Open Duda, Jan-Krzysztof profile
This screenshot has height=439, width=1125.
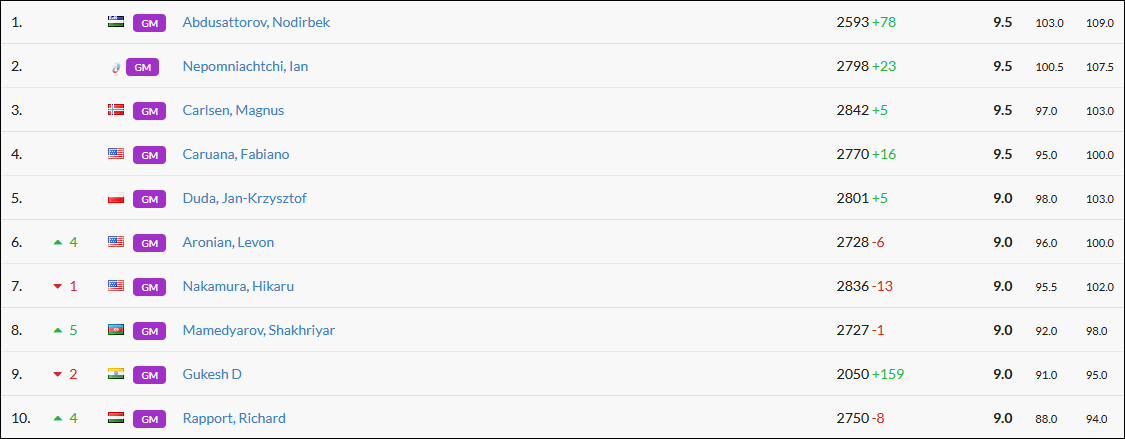(x=244, y=198)
